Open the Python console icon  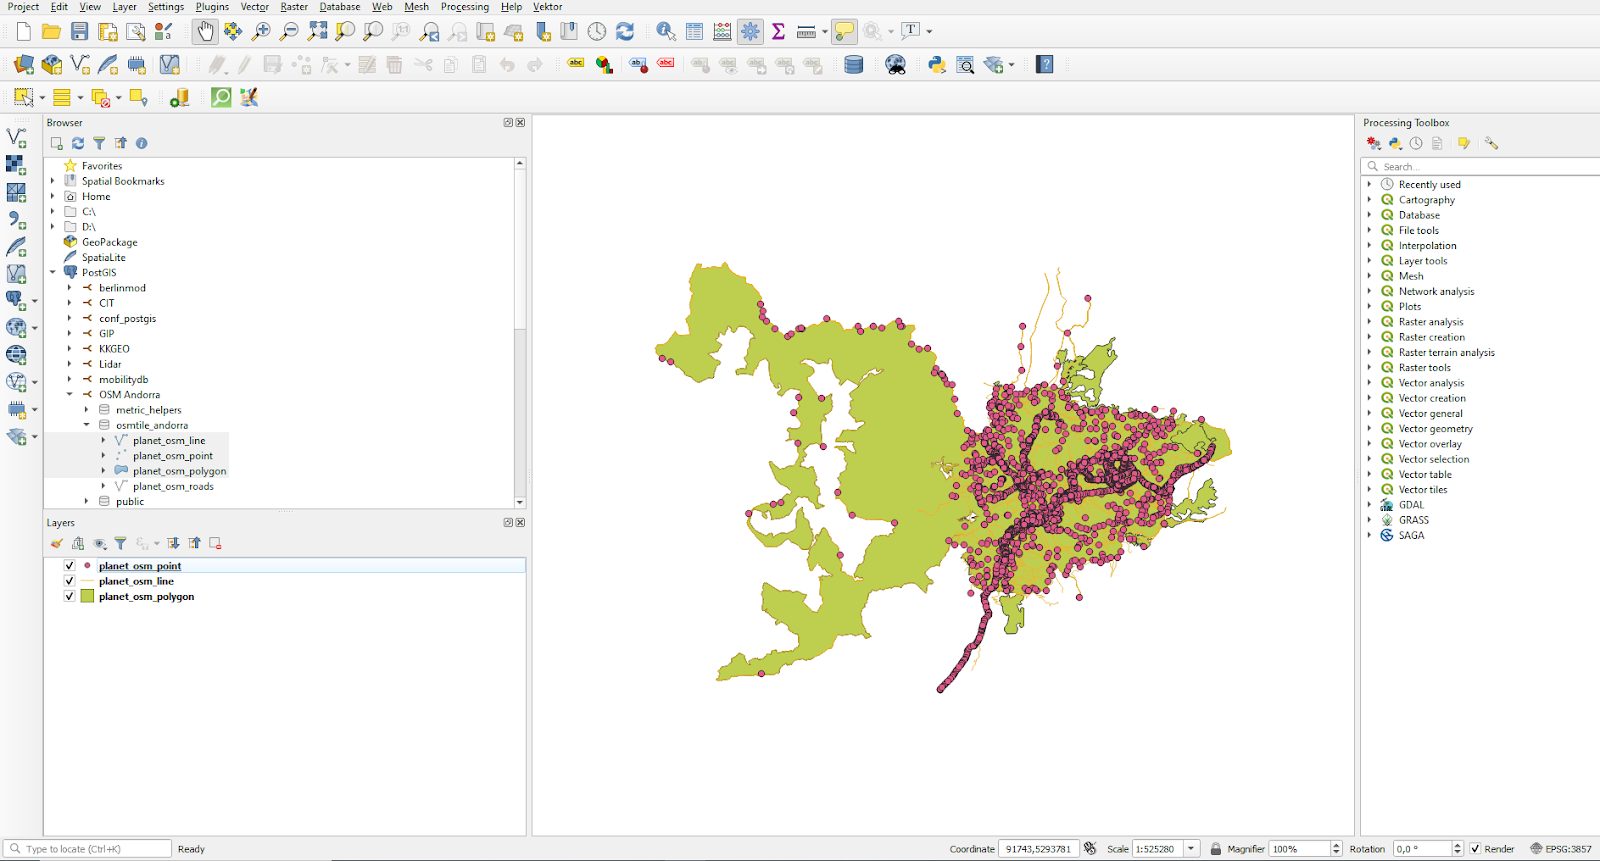(936, 65)
